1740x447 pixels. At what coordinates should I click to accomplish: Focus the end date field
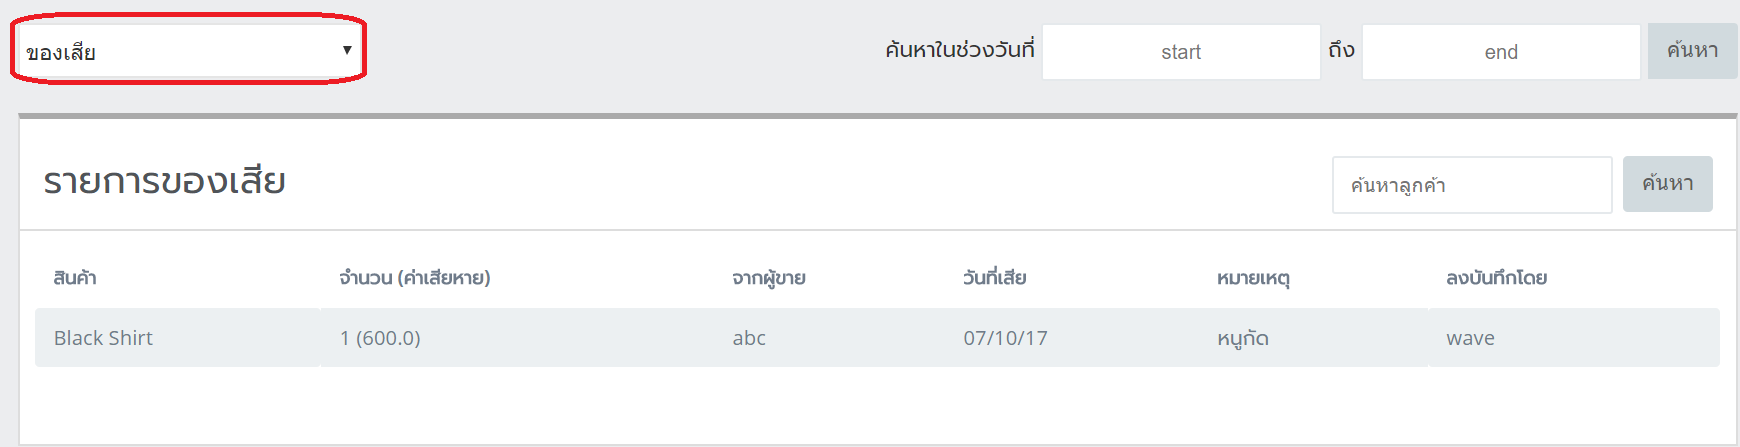tap(1501, 52)
